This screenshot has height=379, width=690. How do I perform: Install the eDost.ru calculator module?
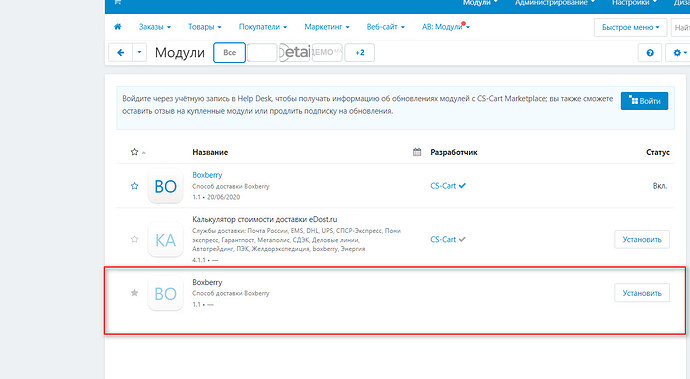(642, 239)
